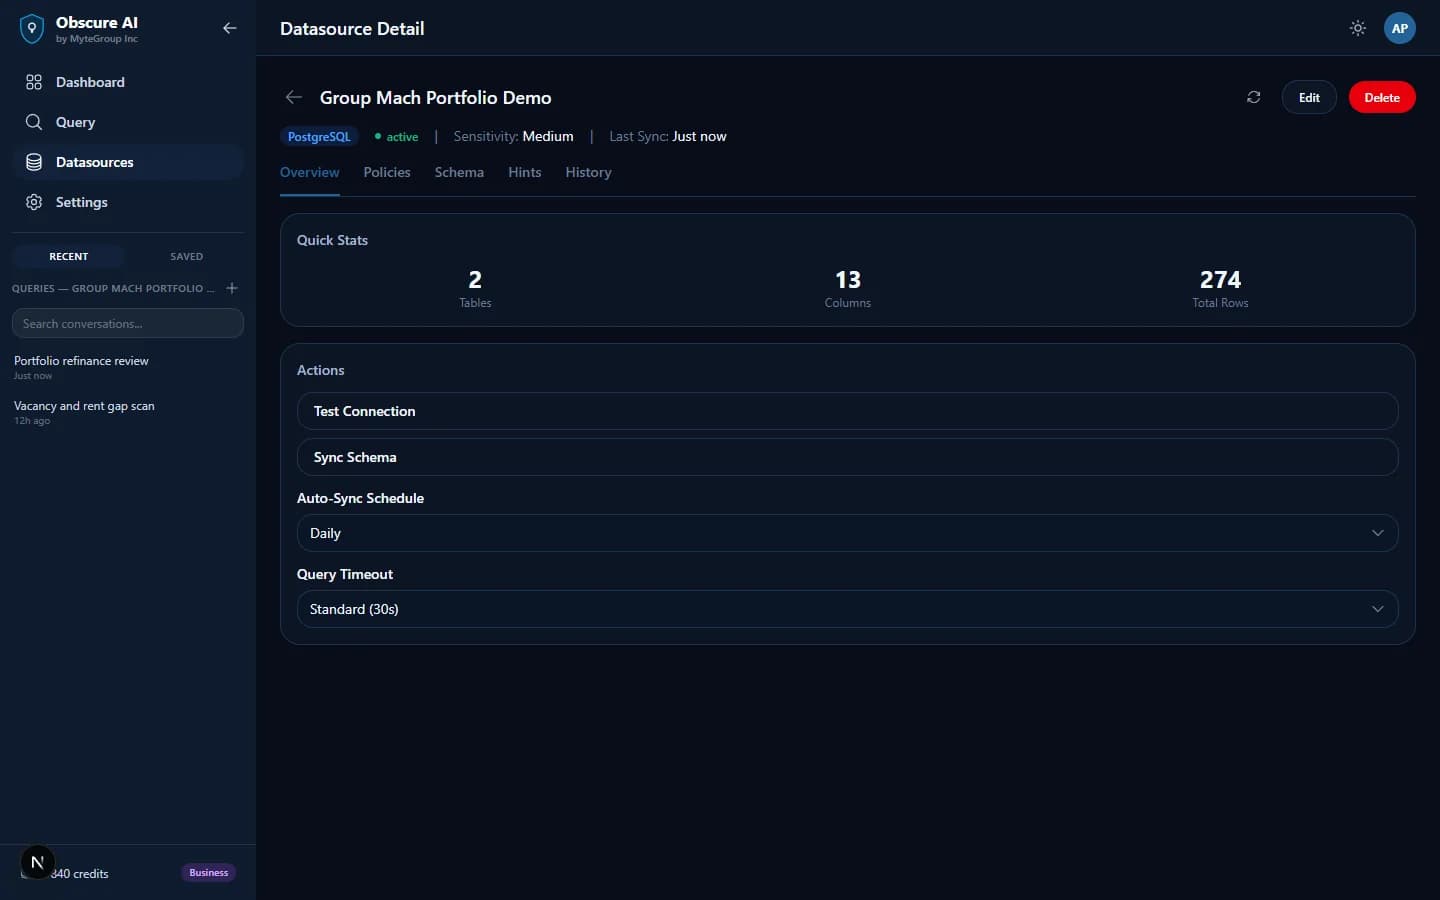Click the round N badge icon

37,862
